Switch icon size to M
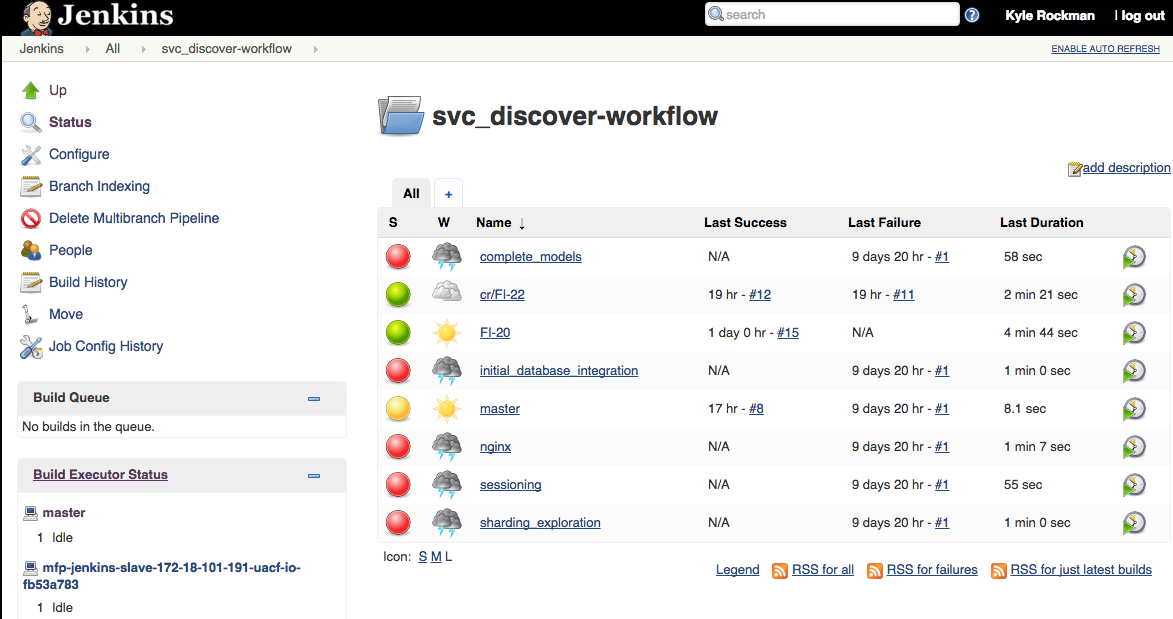Screen dimensions: 1173x619 (x=436, y=557)
